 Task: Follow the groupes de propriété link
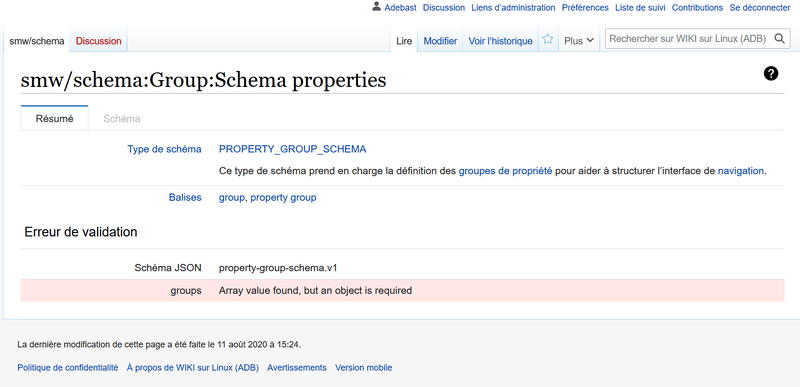click(505, 171)
